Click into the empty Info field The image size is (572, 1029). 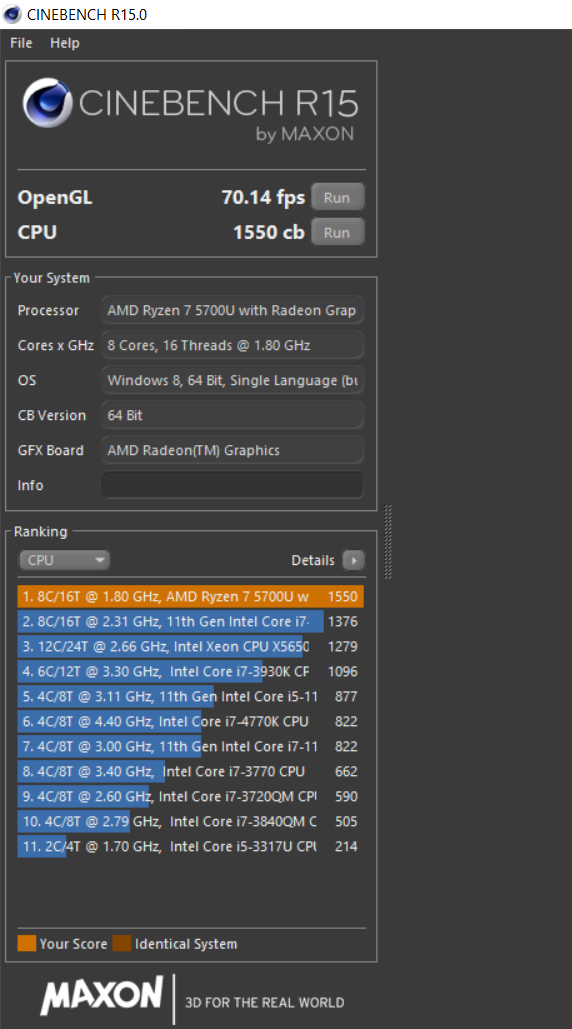click(x=232, y=485)
